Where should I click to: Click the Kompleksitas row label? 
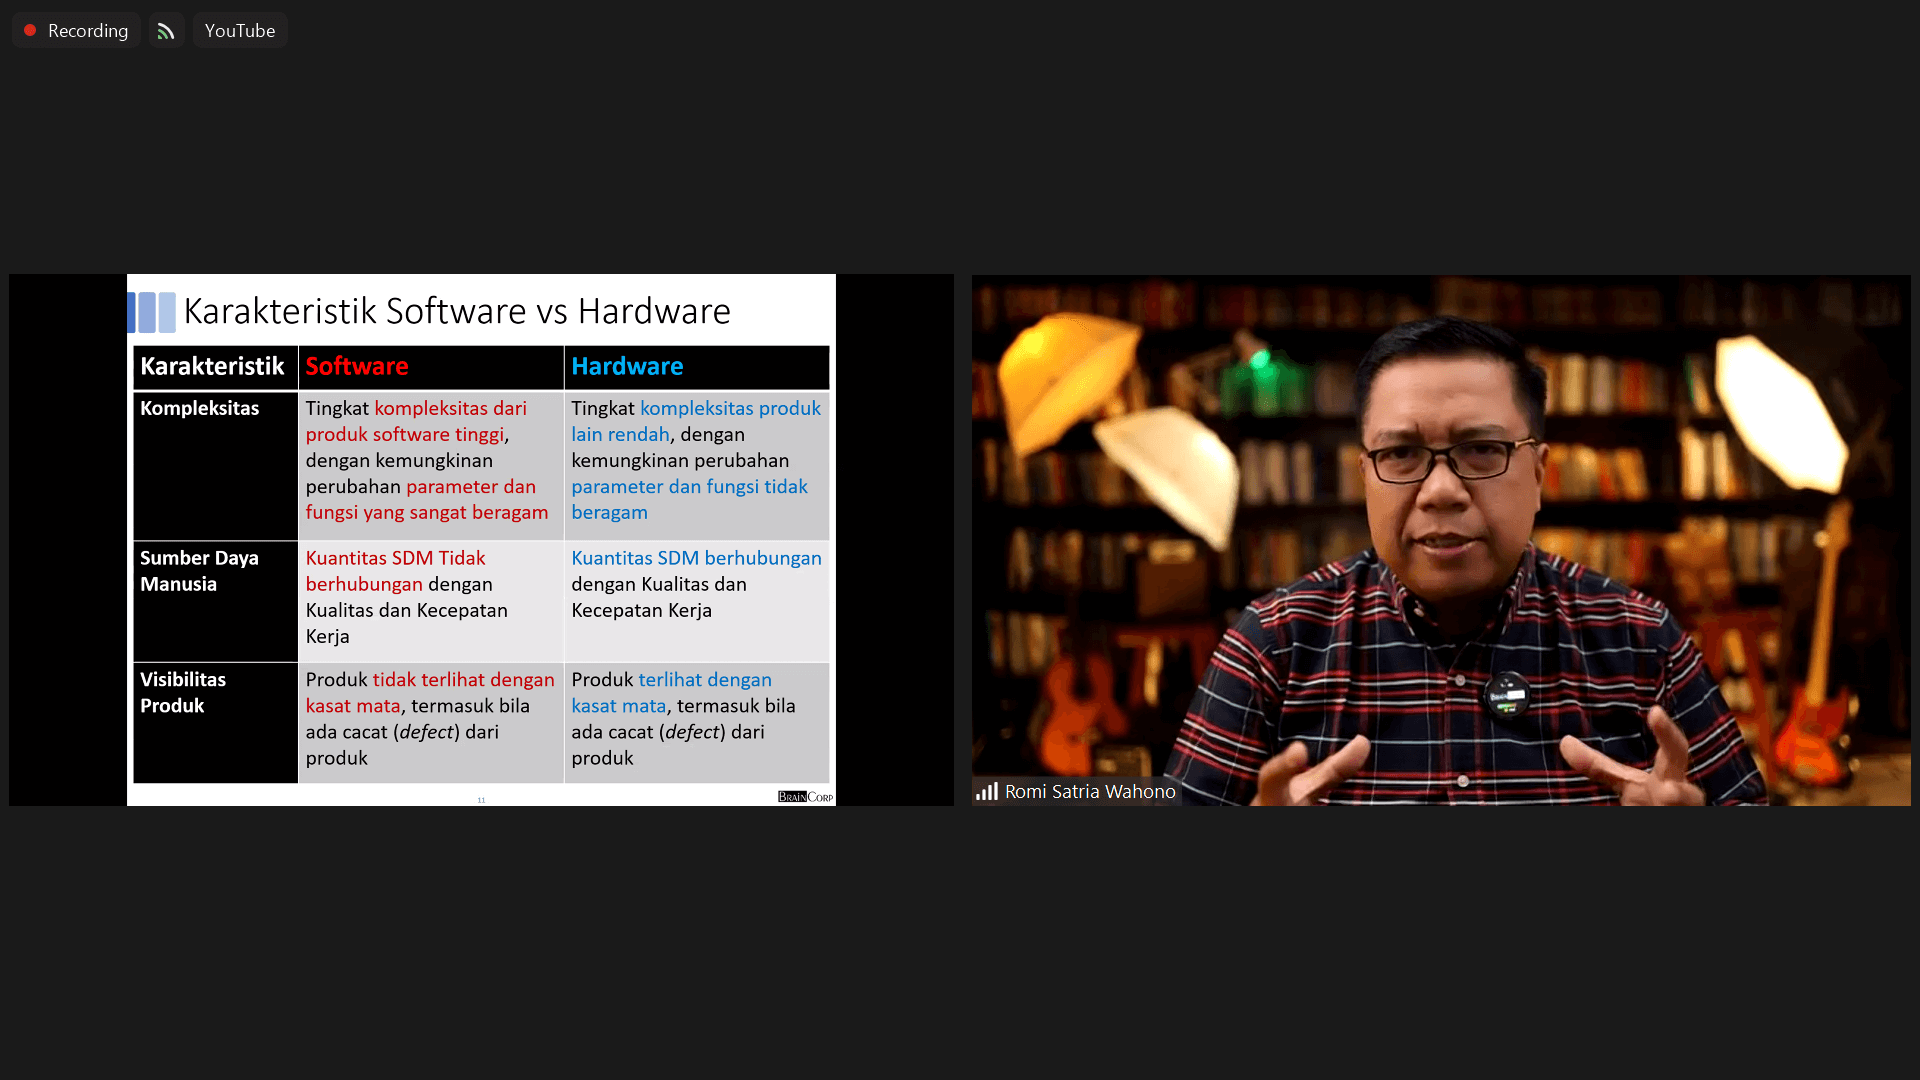199,408
